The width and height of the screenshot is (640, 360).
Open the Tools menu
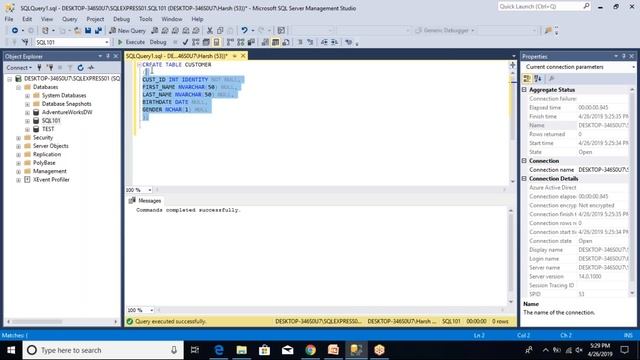(145, 19)
